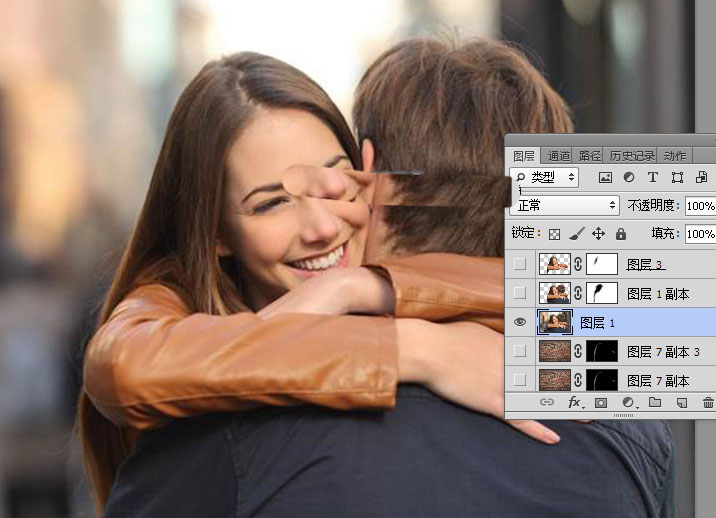
Task: Click the 不透明度 opacity value field
Action: pos(700,206)
